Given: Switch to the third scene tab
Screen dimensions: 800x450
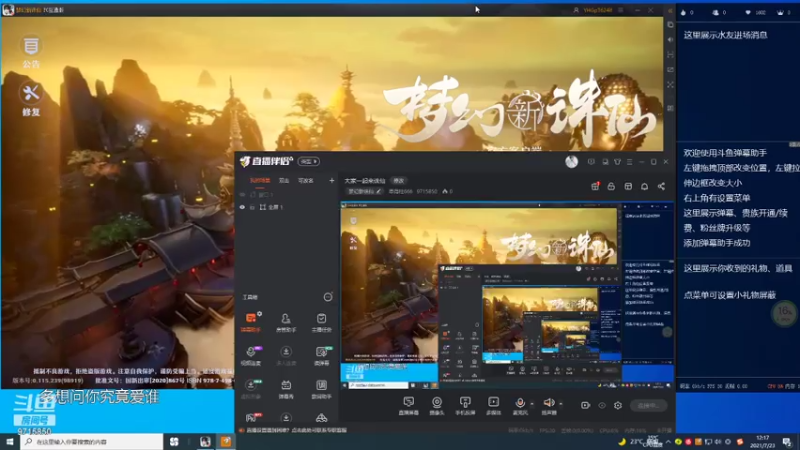Looking at the screenshot, I should [x=306, y=181].
